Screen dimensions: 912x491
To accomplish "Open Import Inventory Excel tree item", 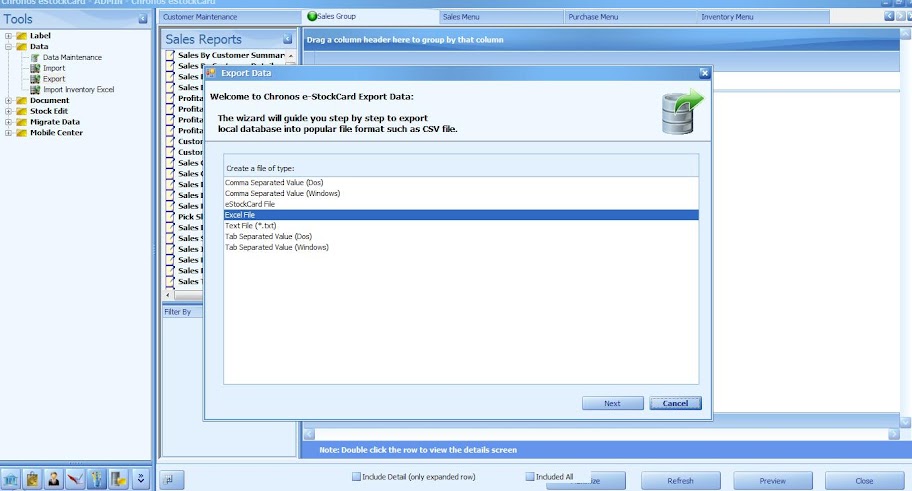I will 79,90.
